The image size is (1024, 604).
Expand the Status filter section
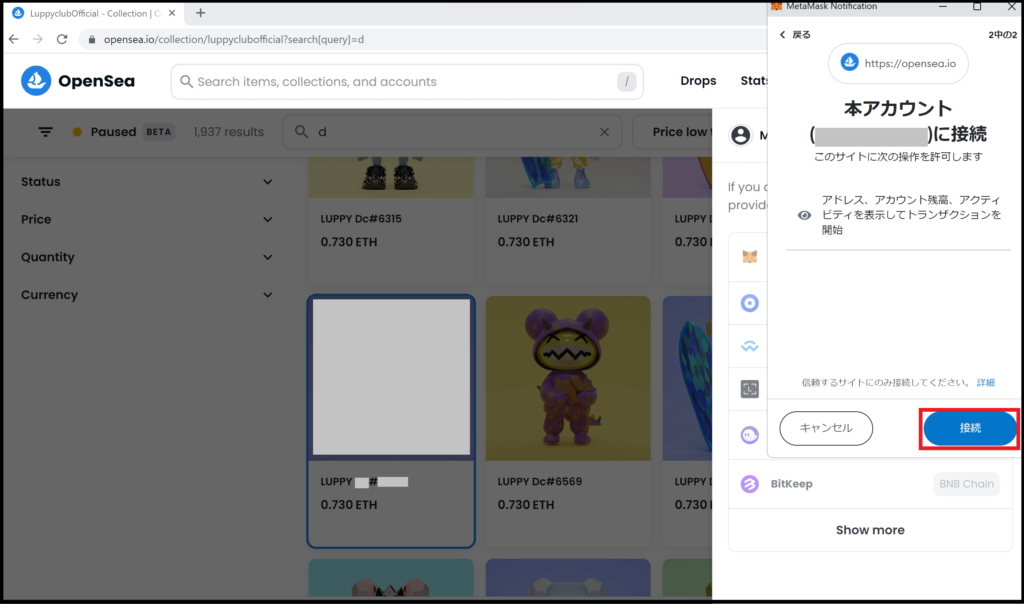click(147, 182)
